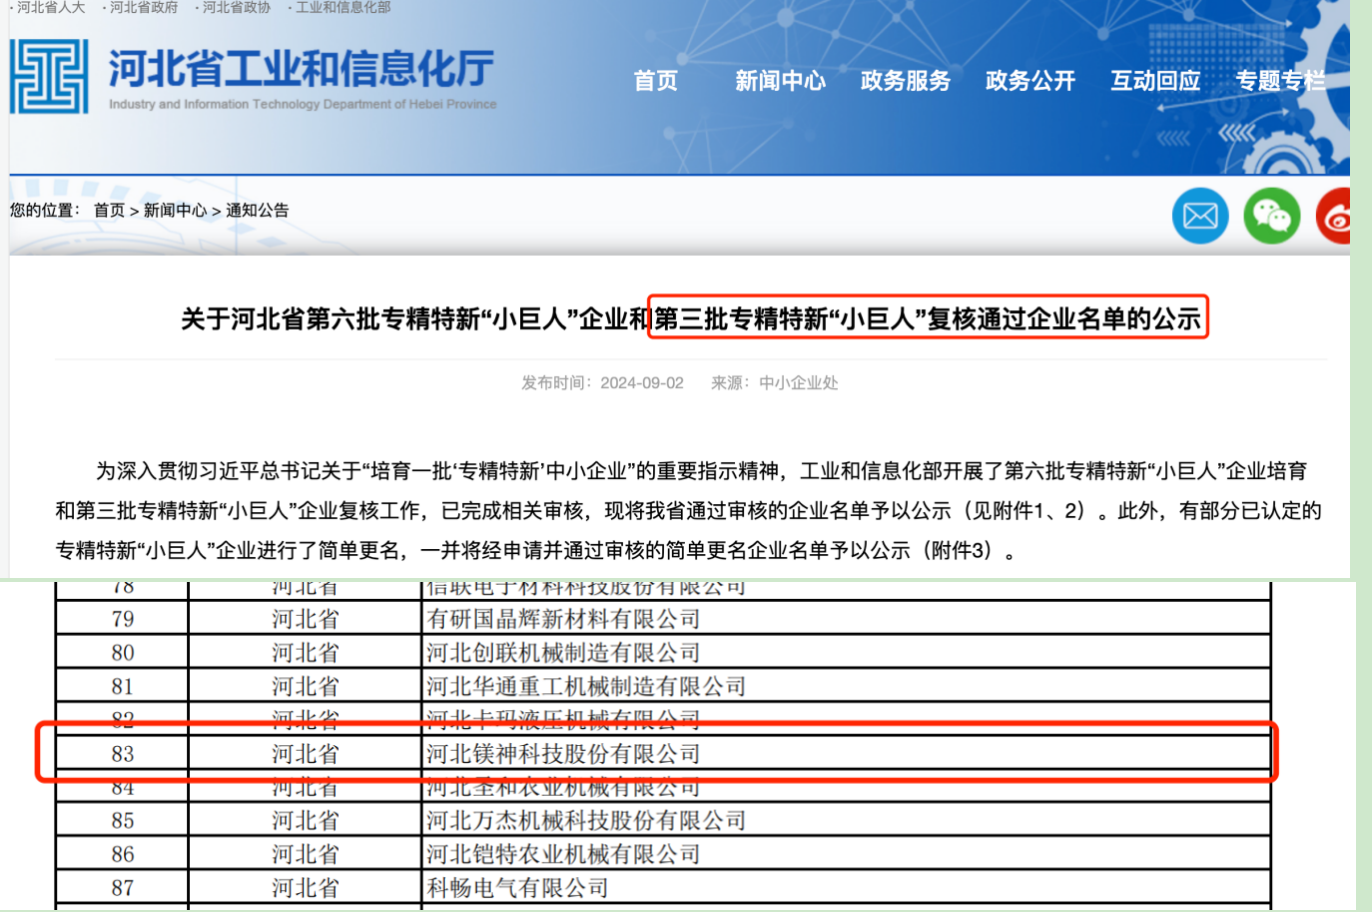Open the 首页 navigation menu item
This screenshot has width=1372, height=912.
coord(656,81)
